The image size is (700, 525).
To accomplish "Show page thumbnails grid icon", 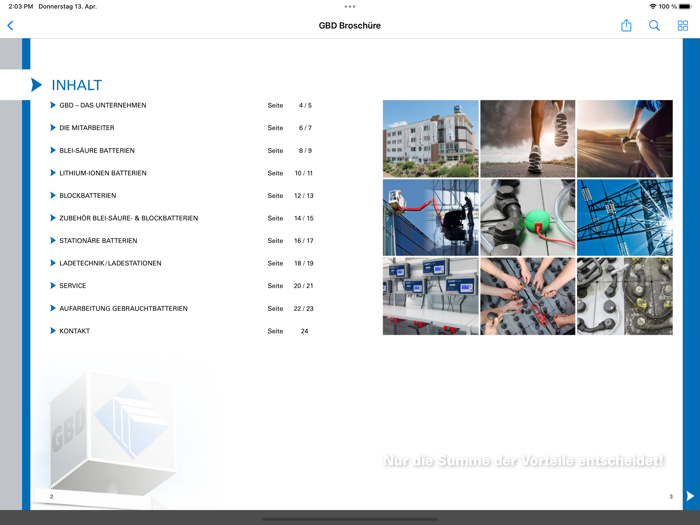I will [683, 25].
